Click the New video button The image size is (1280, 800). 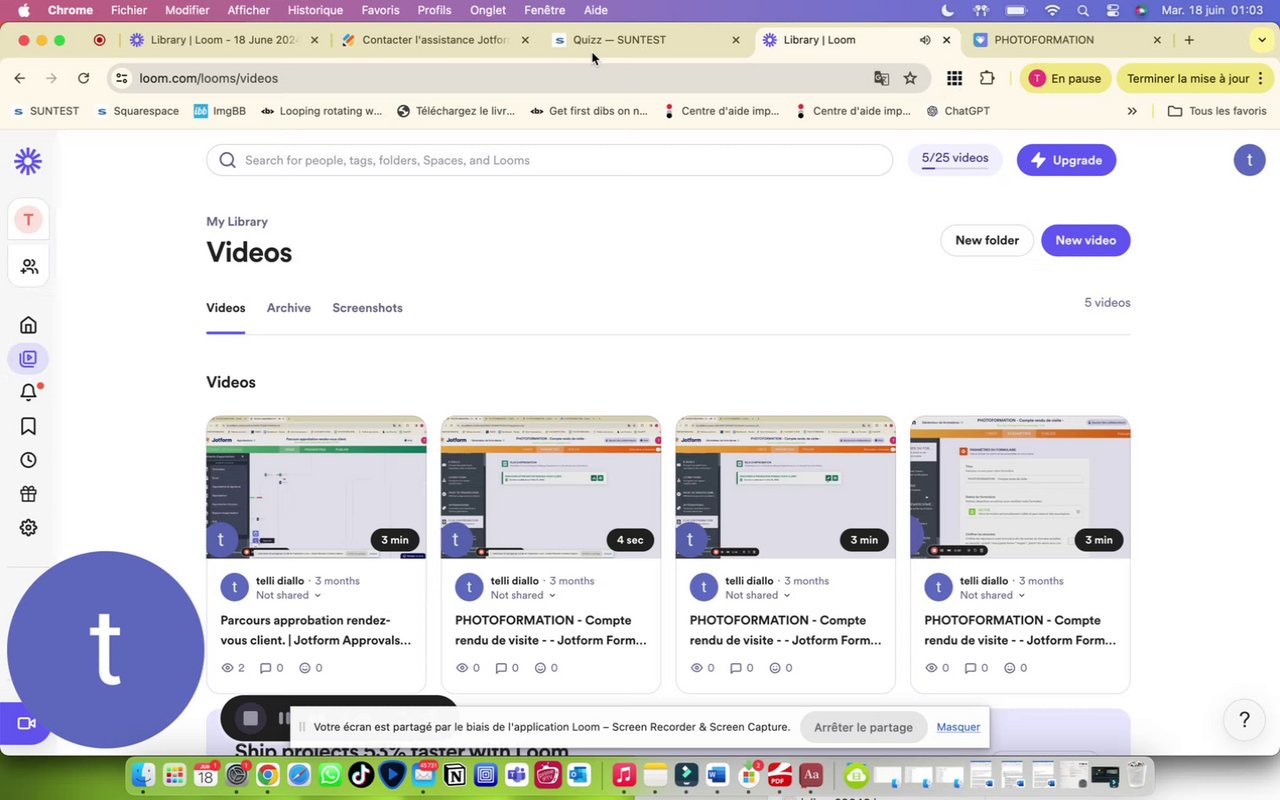pyautogui.click(x=1086, y=240)
